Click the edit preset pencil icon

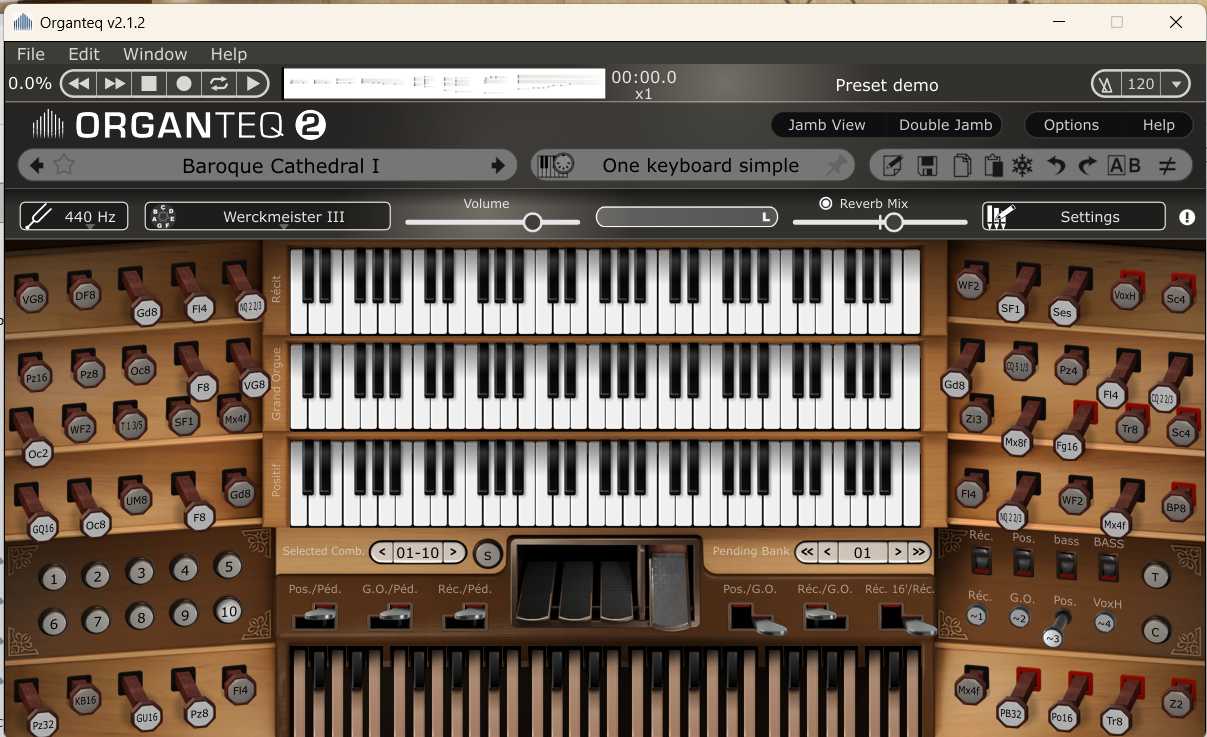tap(893, 166)
